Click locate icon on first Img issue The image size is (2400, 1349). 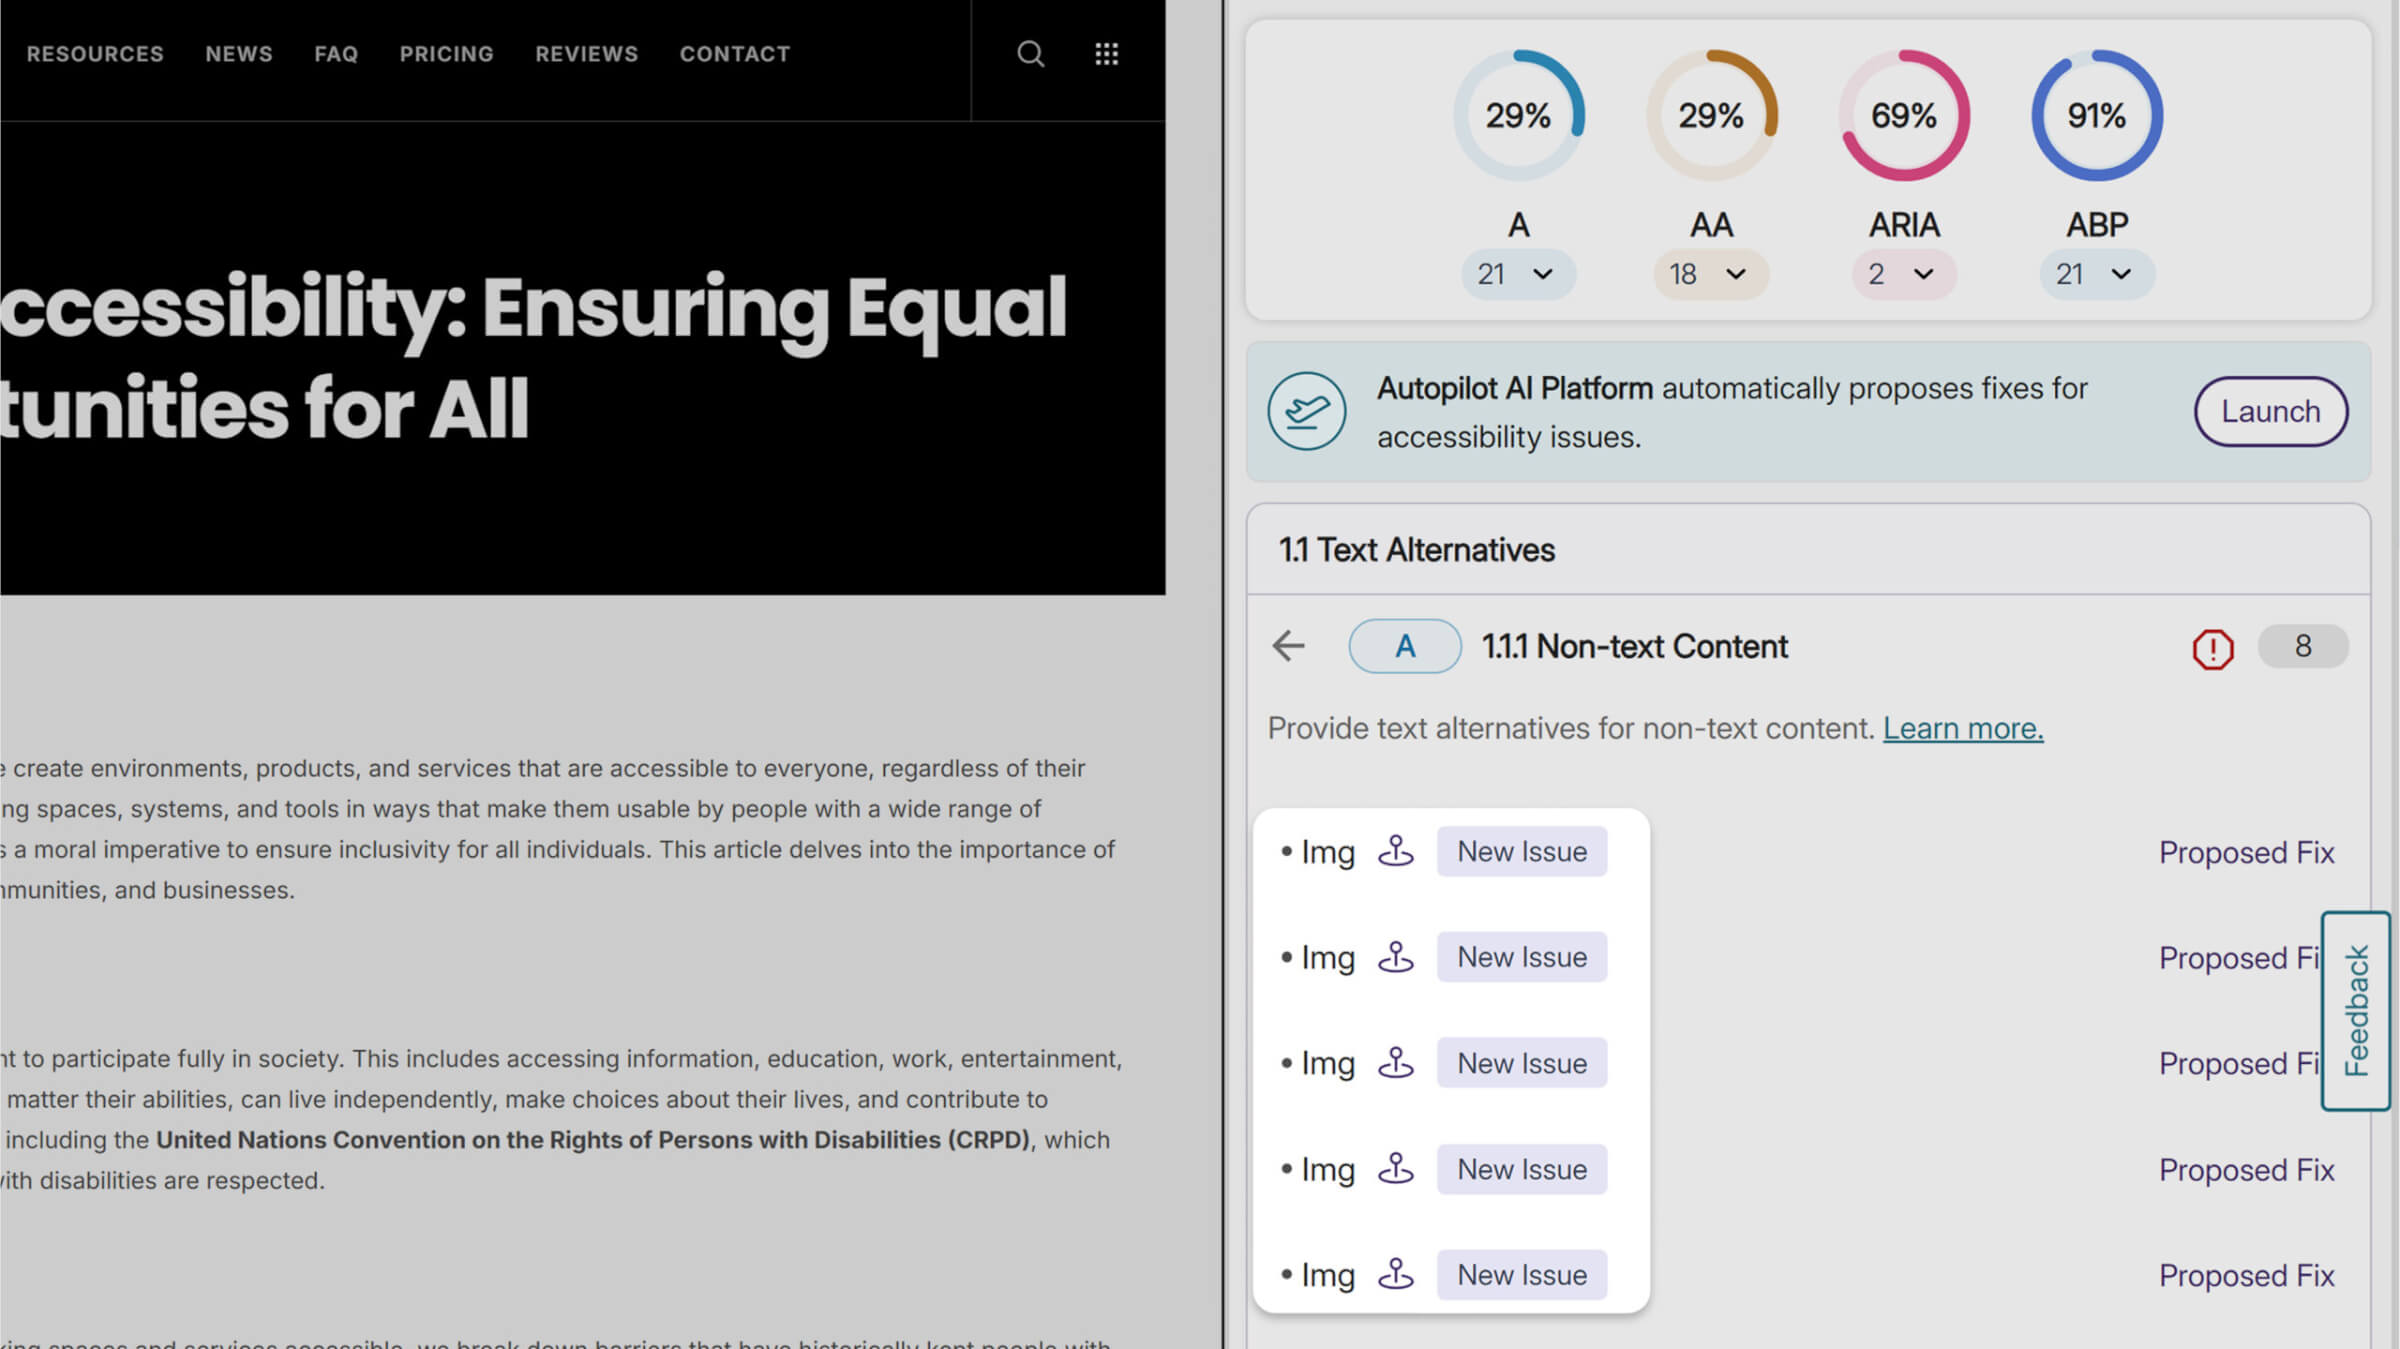pyautogui.click(x=1396, y=851)
